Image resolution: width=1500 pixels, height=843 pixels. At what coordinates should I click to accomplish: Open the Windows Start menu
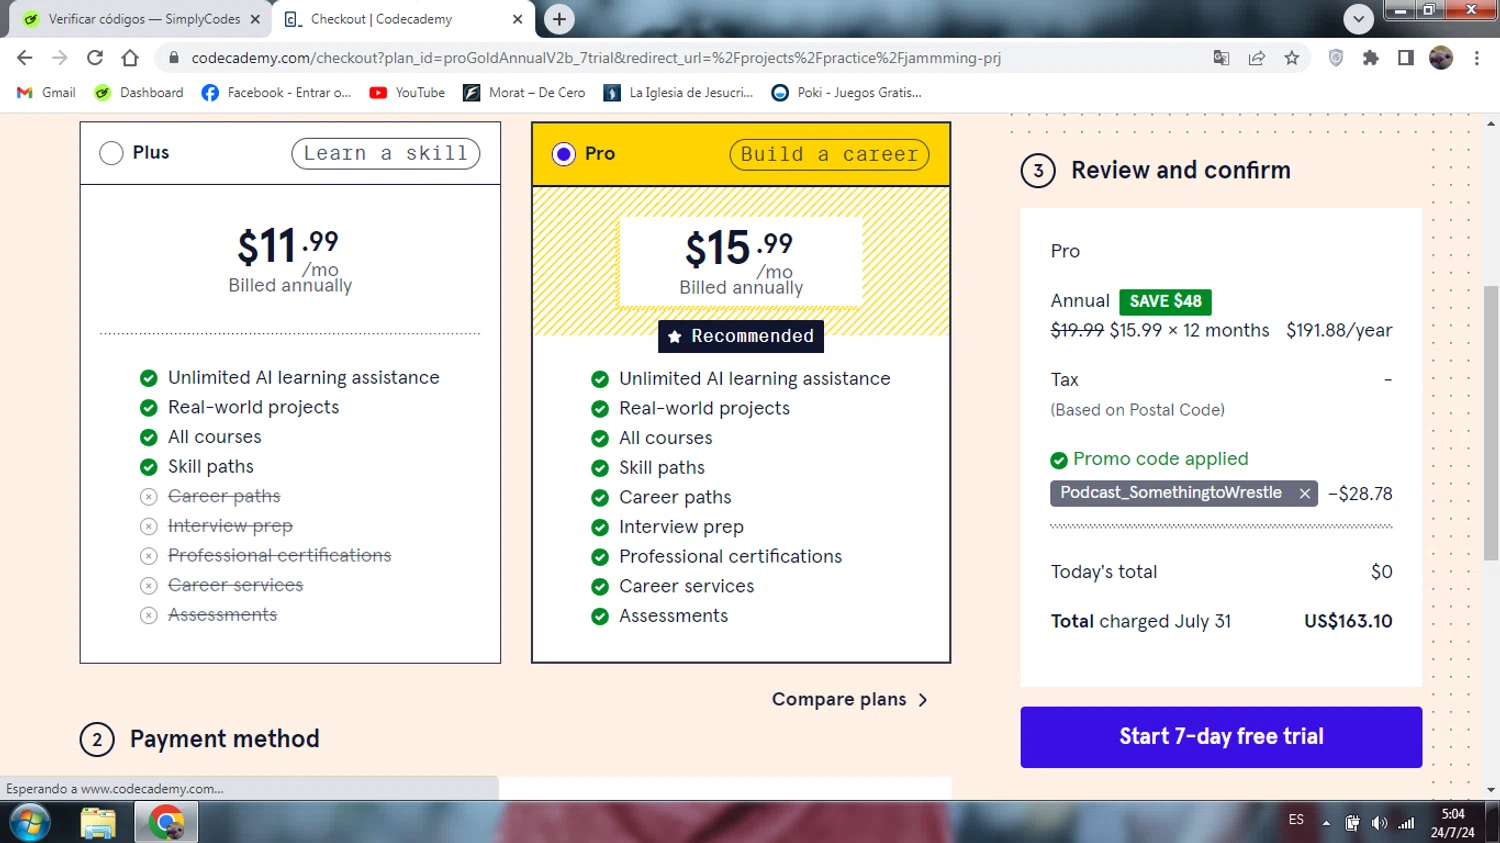[30, 823]
